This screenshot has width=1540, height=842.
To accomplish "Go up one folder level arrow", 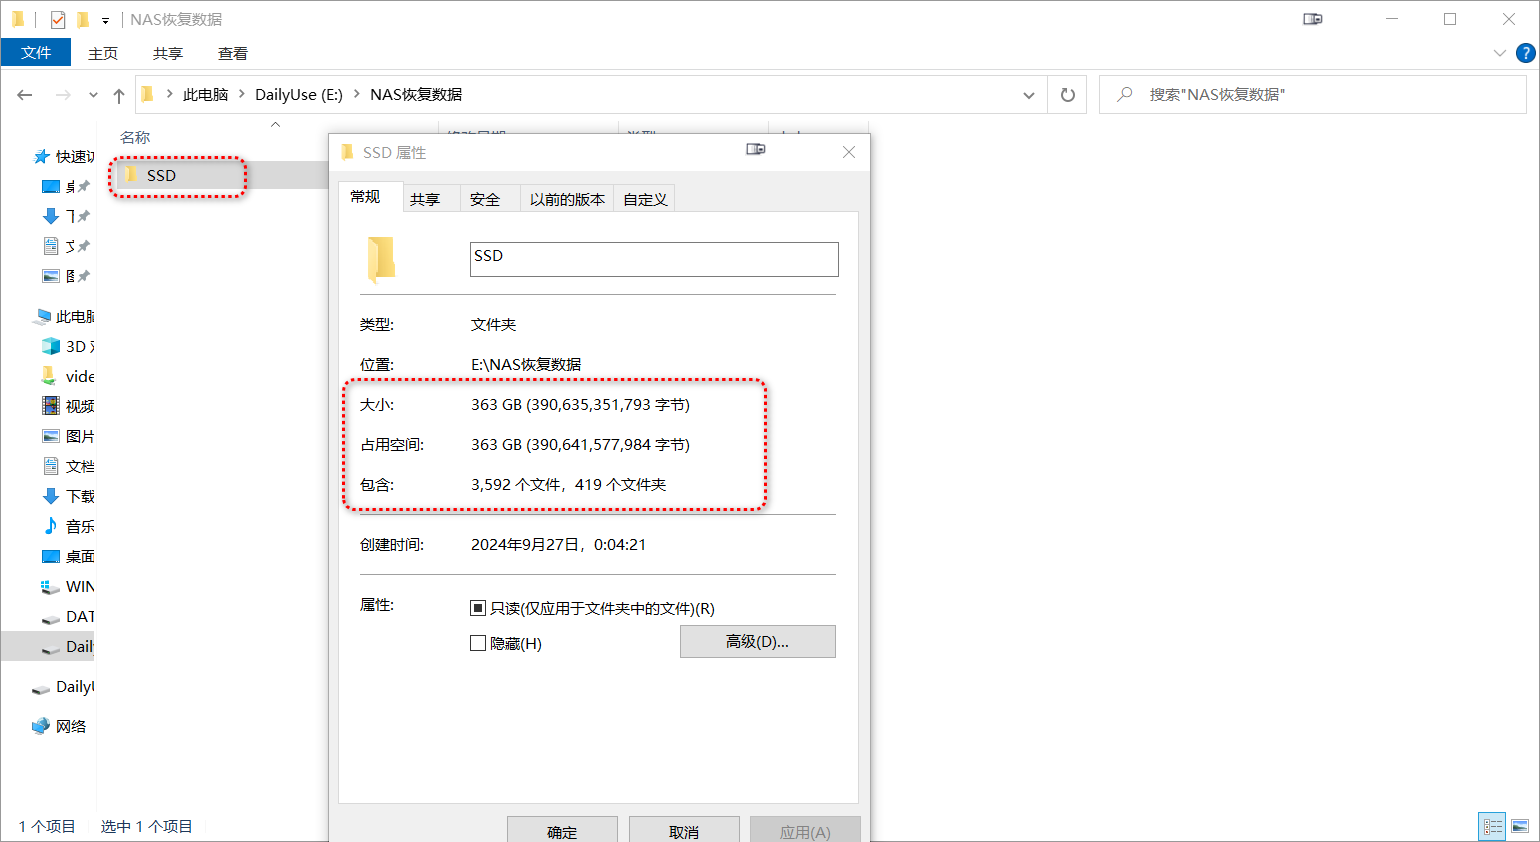I will click(x=119, y=95).
